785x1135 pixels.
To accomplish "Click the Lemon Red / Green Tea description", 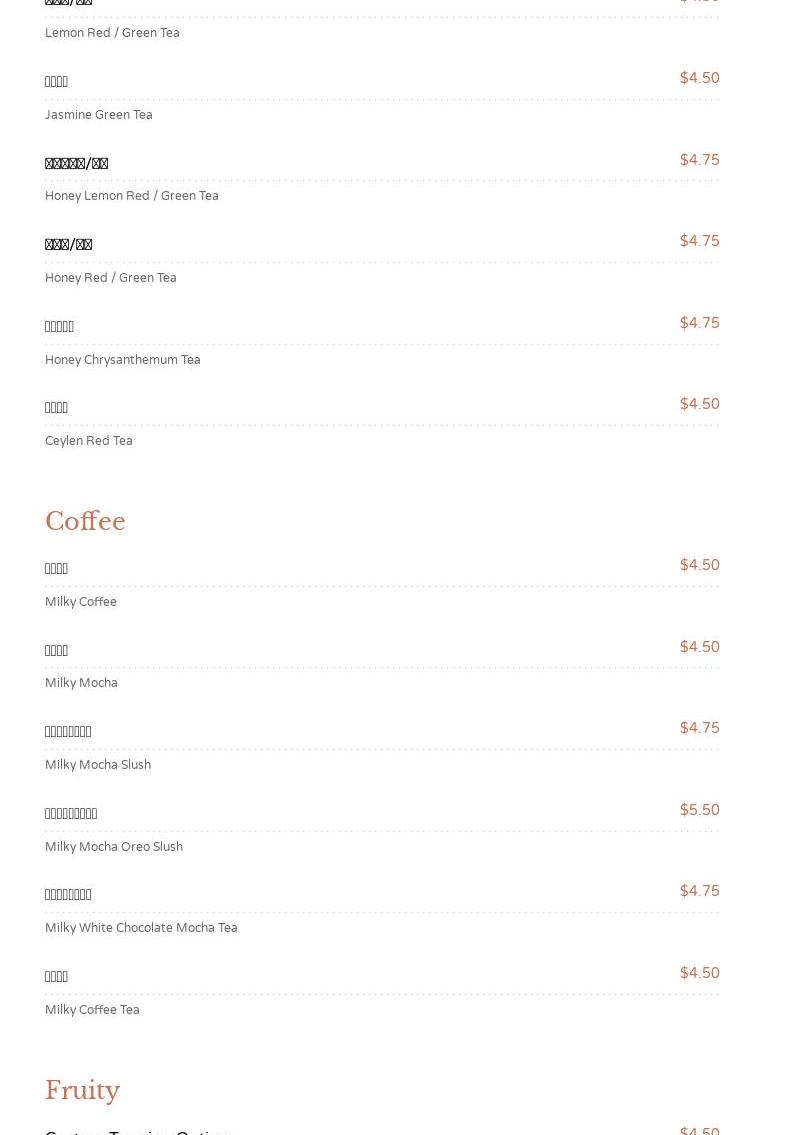I will click(x=112, y=33).
